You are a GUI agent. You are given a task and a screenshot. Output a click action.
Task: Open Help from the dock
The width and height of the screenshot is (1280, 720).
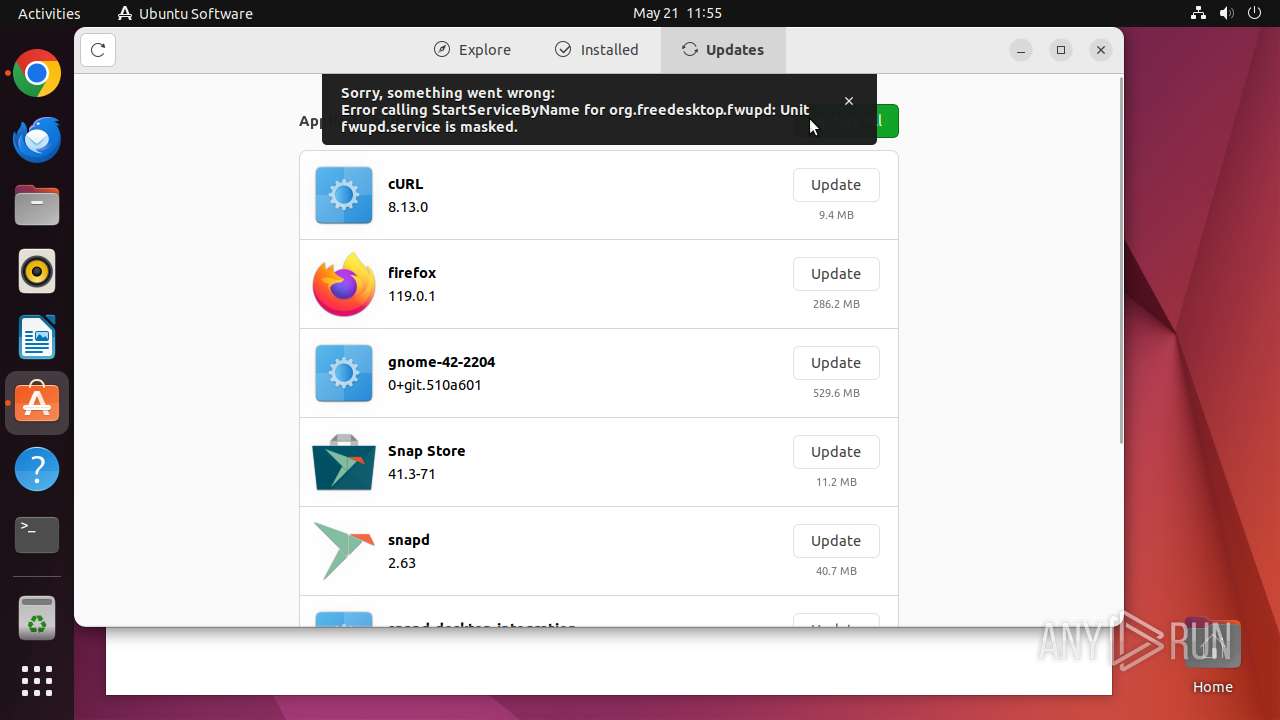click(x=37, y=469)
